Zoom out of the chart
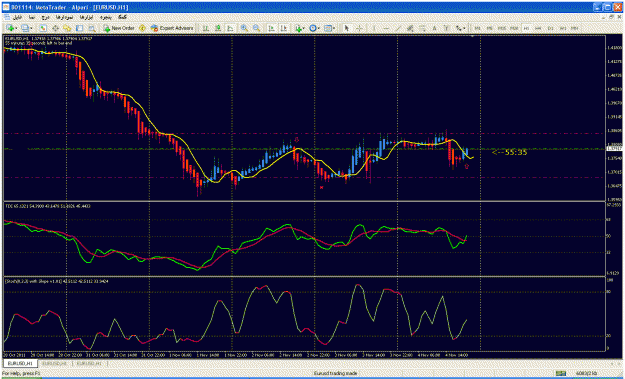 click(x=256, y=28)
